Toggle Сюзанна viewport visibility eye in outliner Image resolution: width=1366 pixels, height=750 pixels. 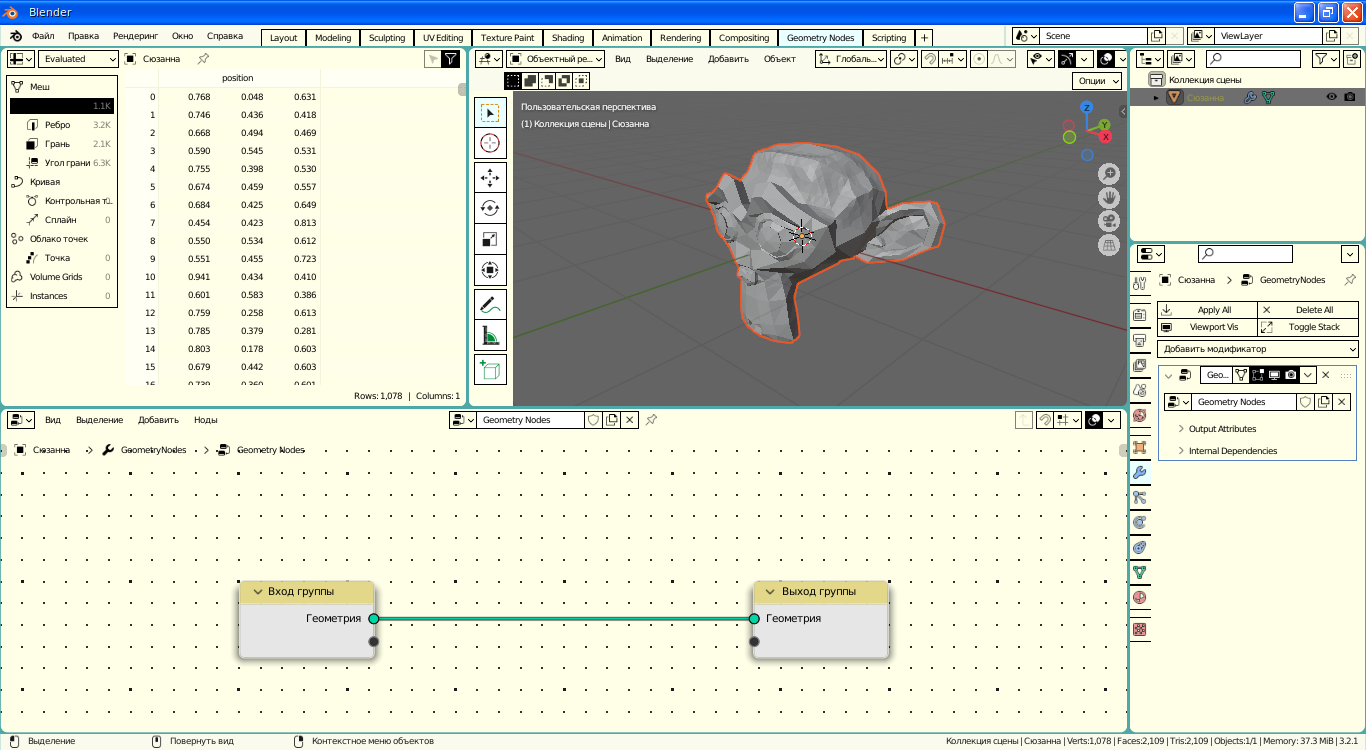click(x=1332, y=97)
